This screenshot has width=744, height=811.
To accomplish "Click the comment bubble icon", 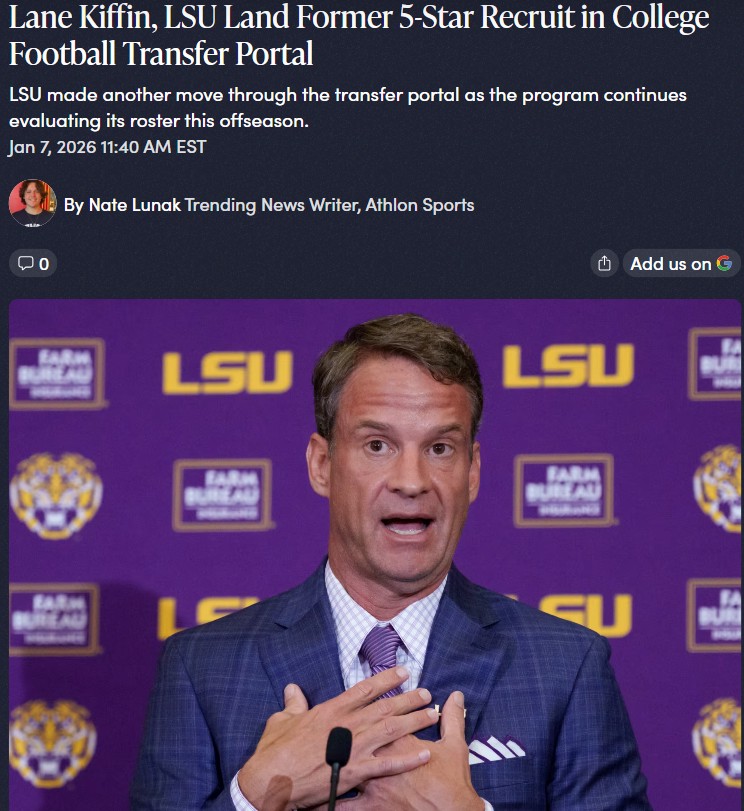I will [25, 263].
